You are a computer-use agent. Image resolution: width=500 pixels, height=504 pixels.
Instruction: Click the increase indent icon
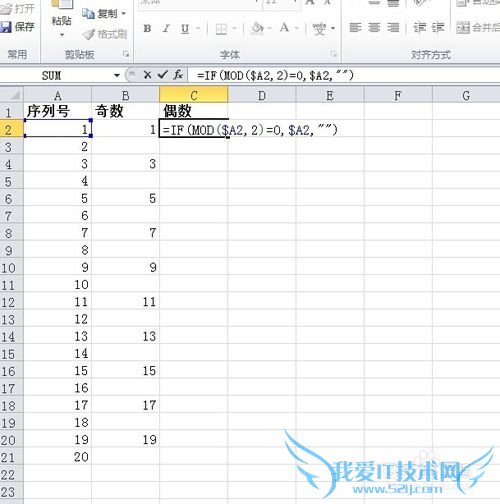438,27
